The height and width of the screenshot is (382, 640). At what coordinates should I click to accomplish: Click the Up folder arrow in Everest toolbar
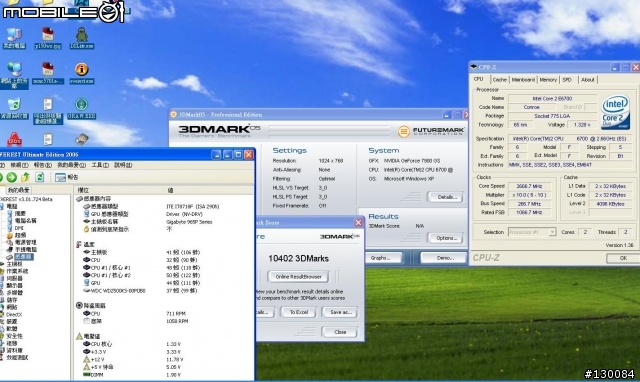point(25,177)
